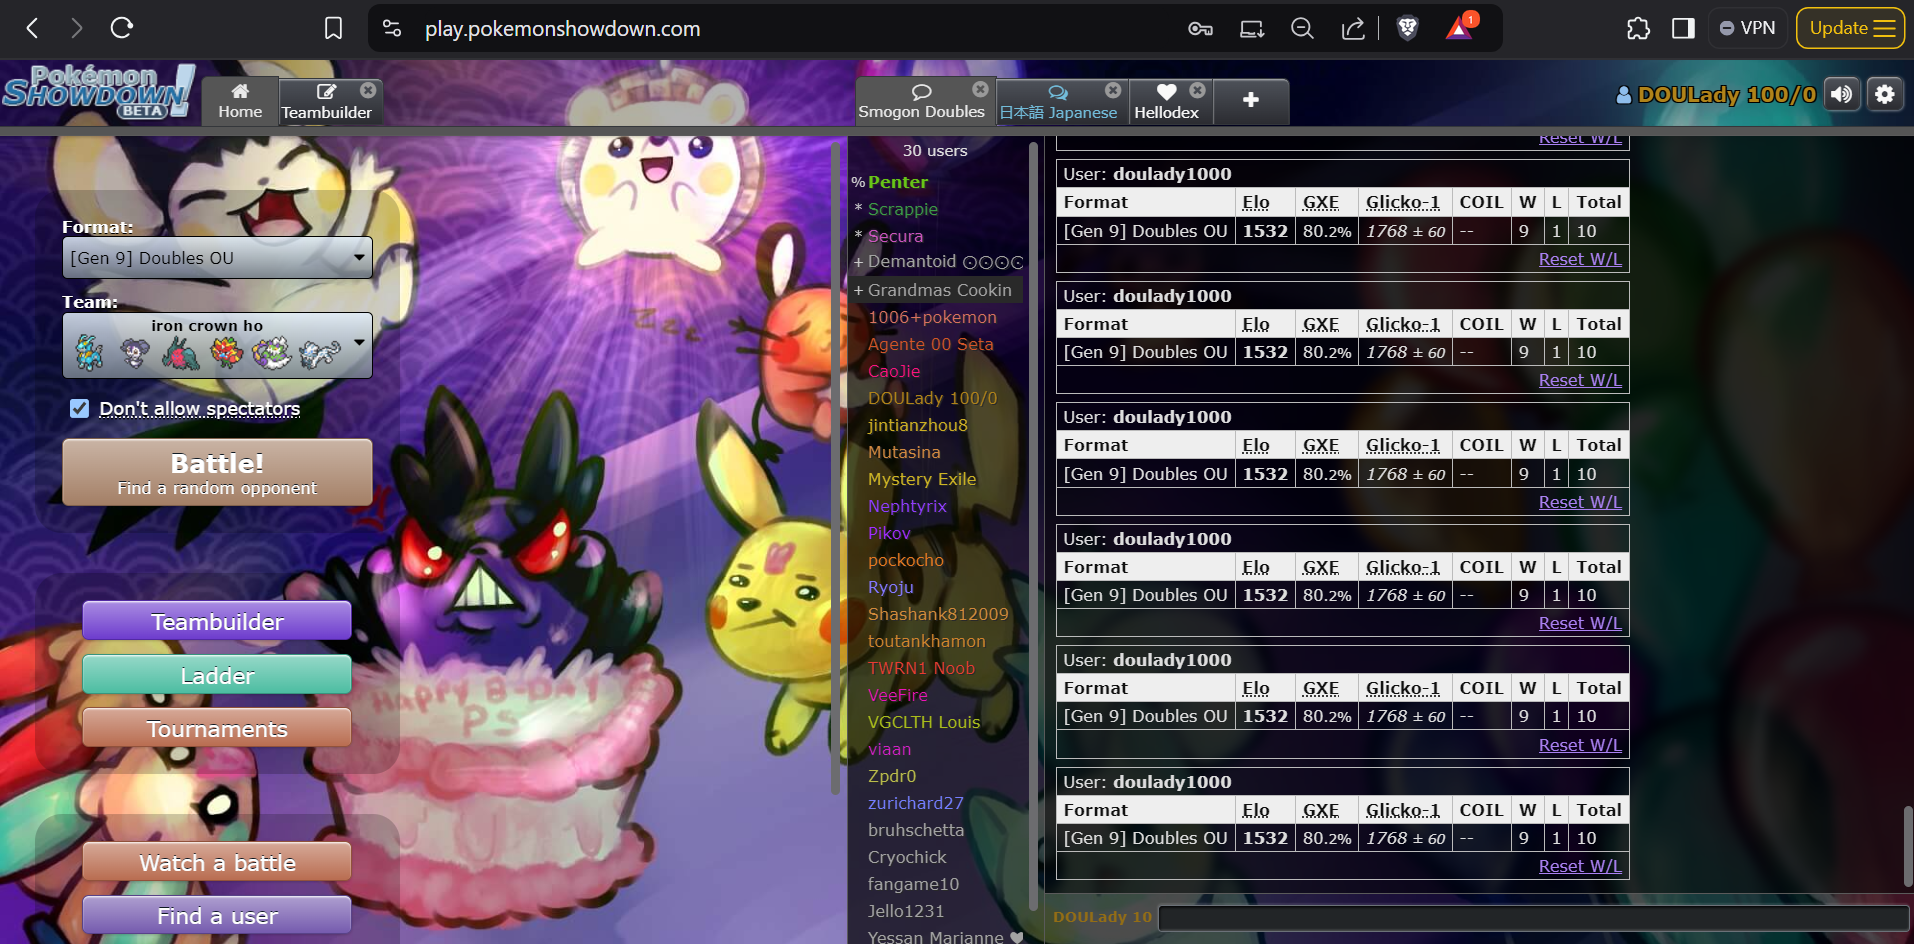This screenshot has height=944, width=1914.
Task: Toggle Don't allow spectators checkbox
Action: (80, 408)
